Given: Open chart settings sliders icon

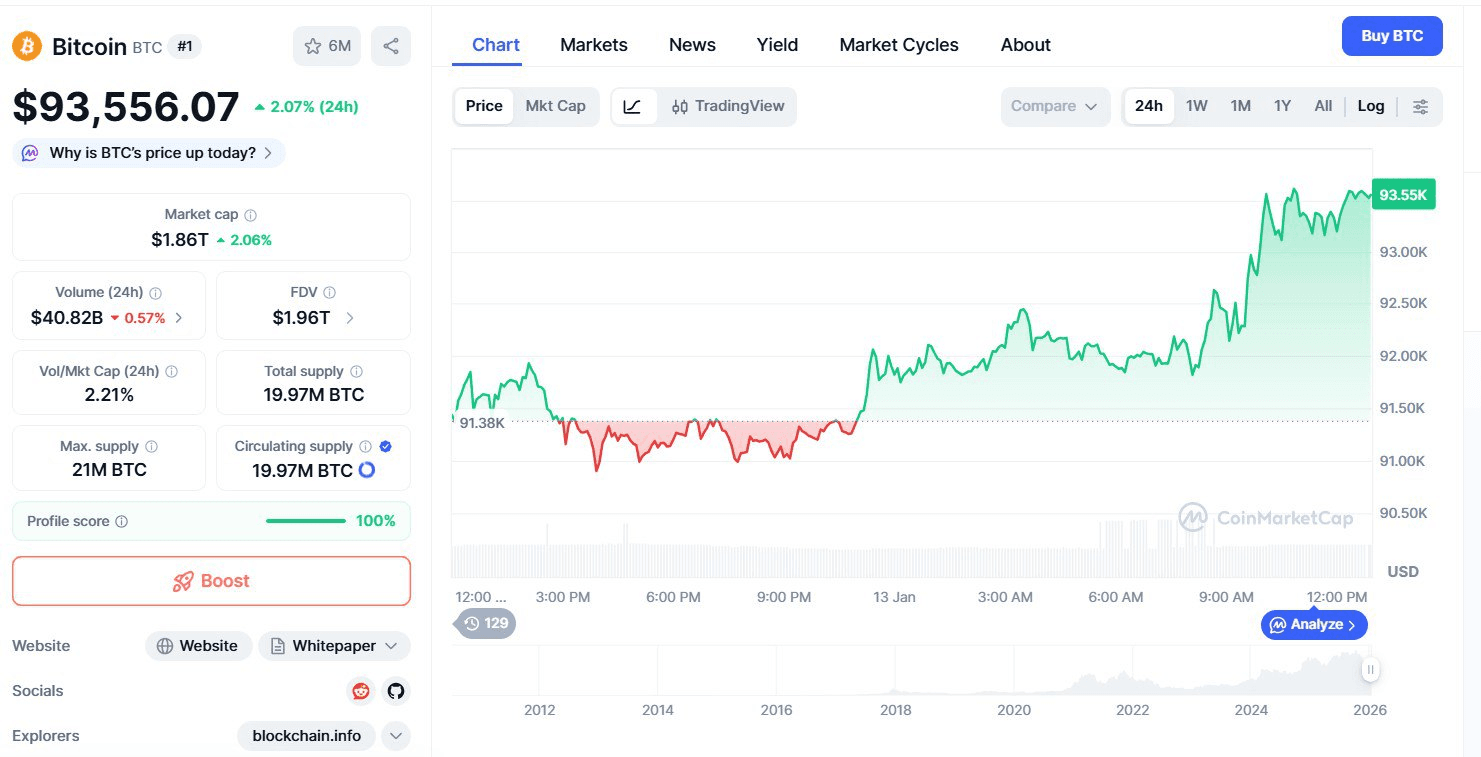Looking at the screenshot, I should click(x=1420, y=107).
